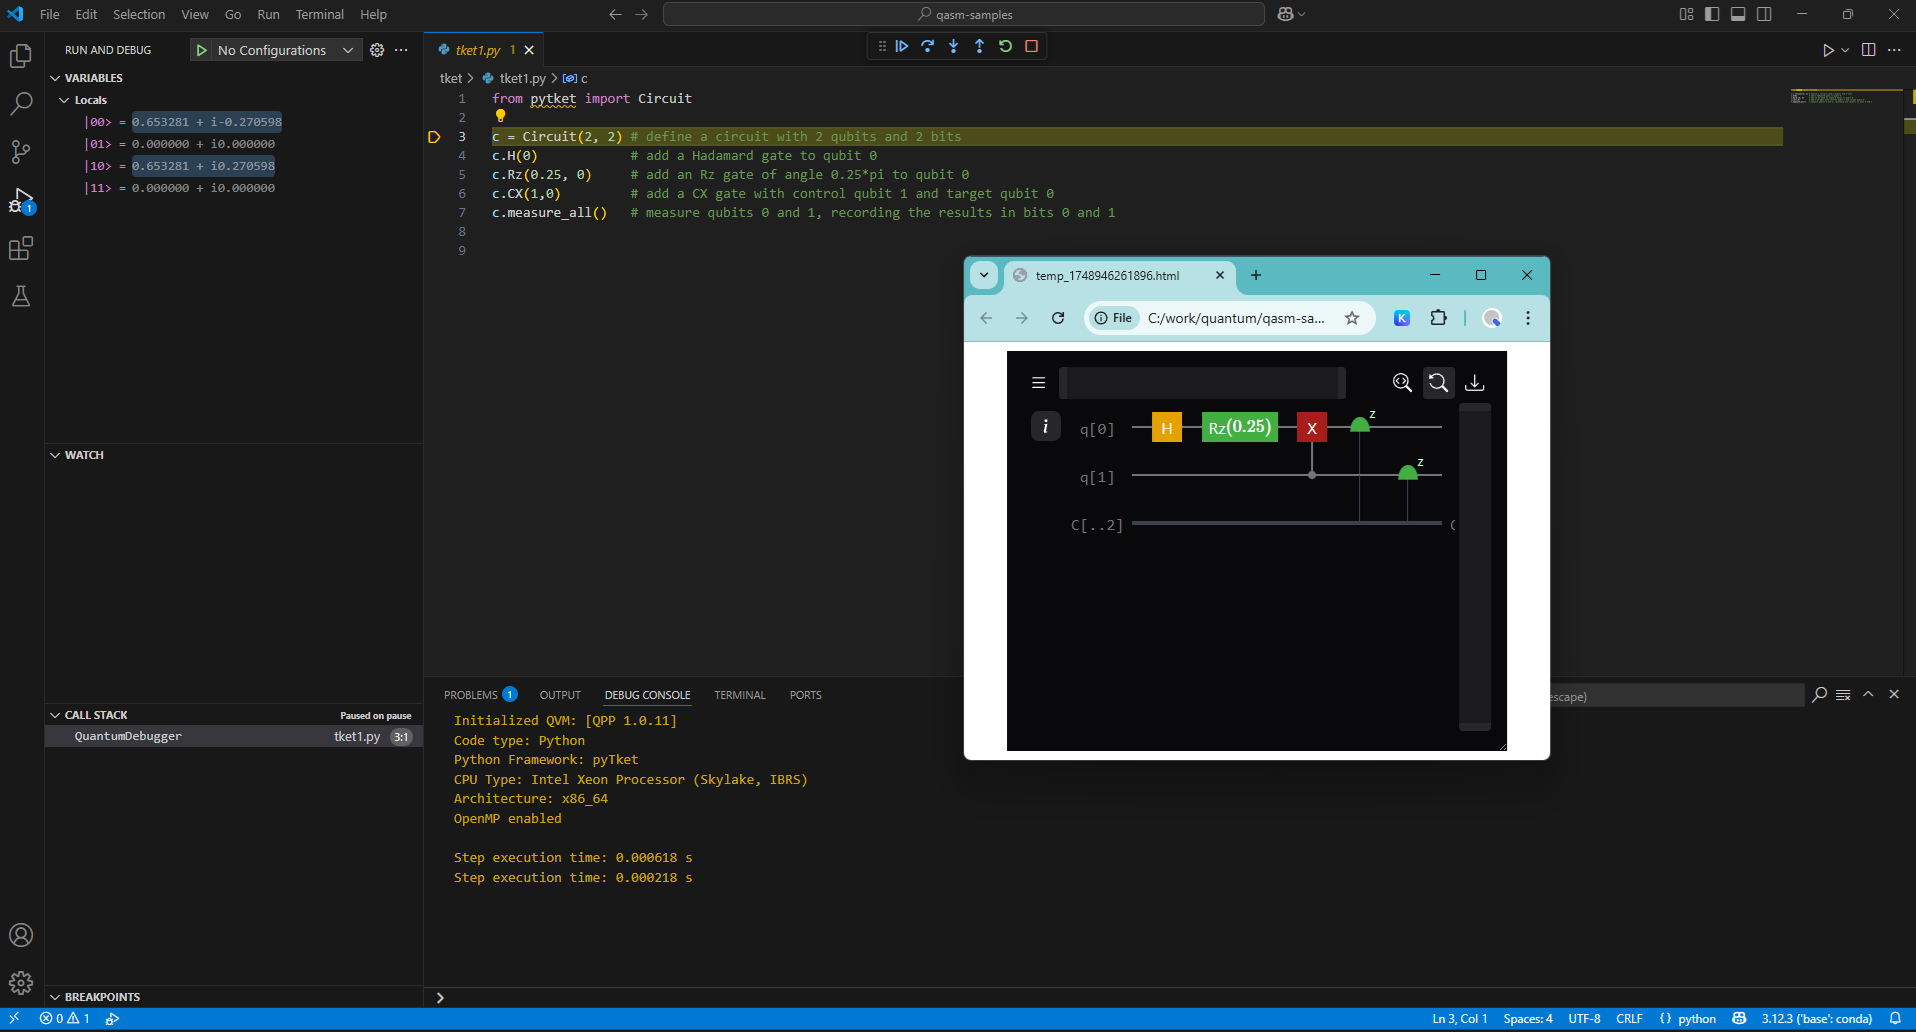Open the Extensions view
The width and height of the screenshot is (1916, 1032).
pos(21,248)
